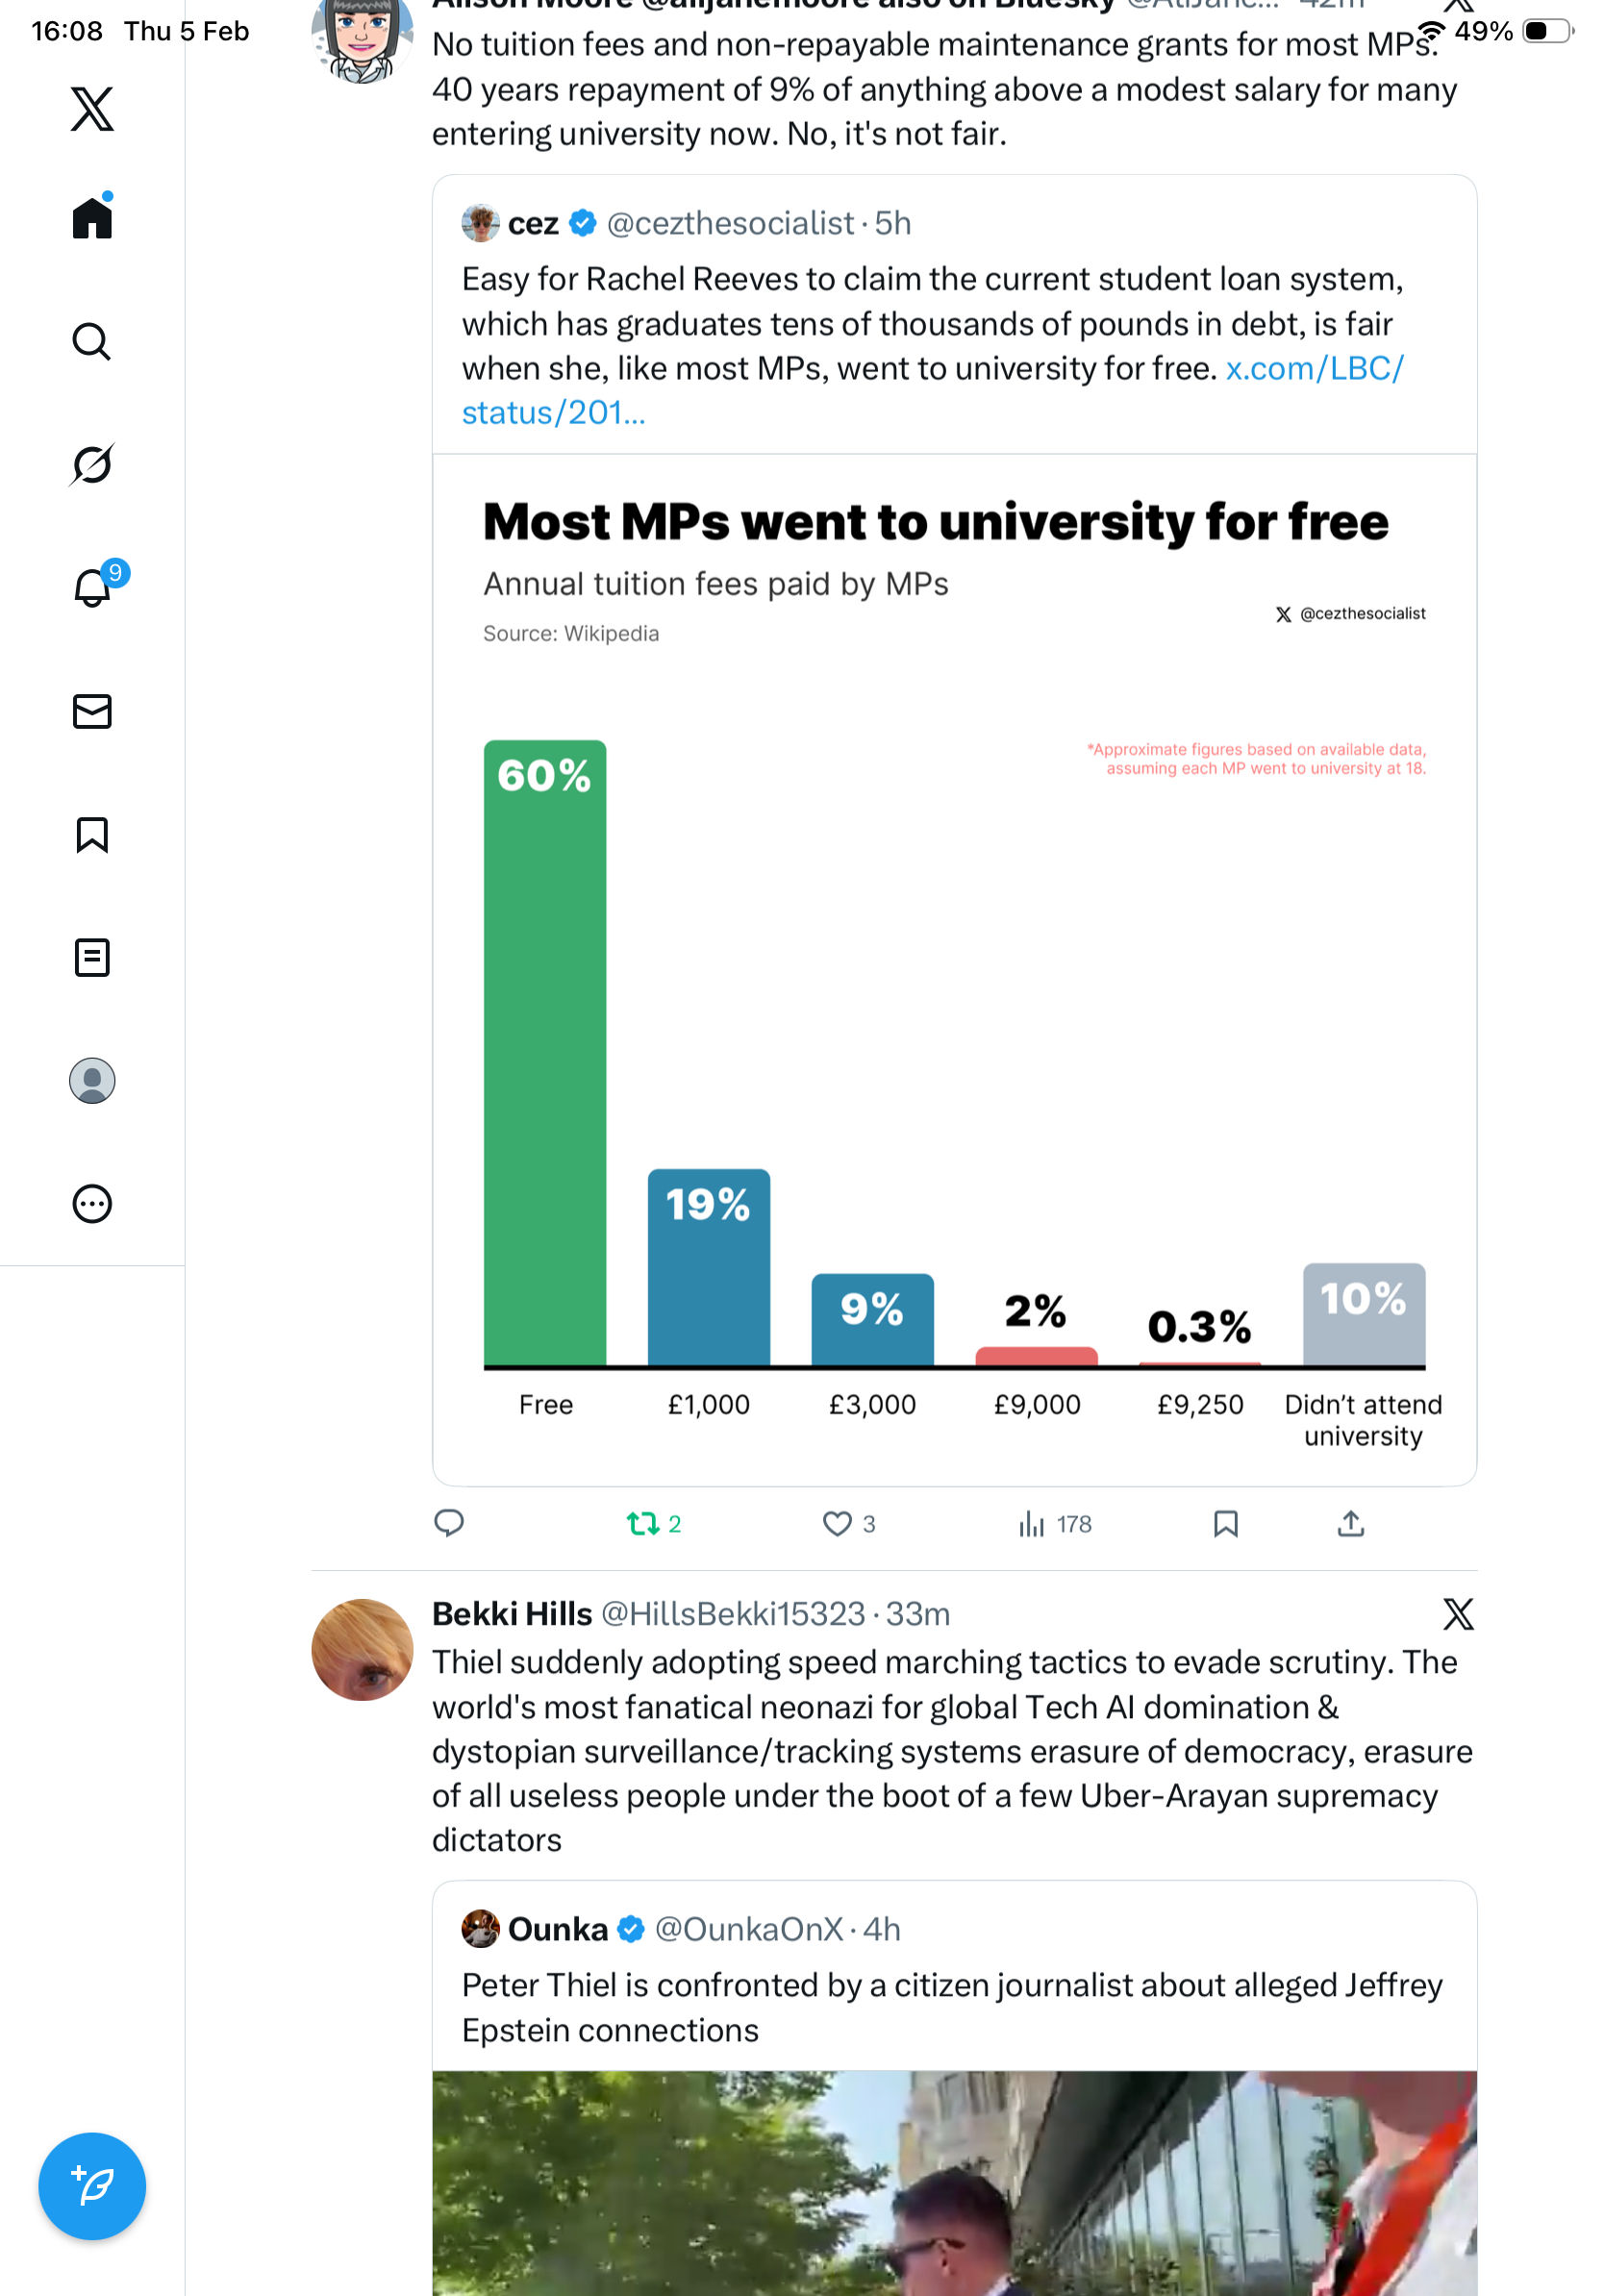Toggle bookmark on Alison Moore's post
1604x2296 pixels.
1225,1523
